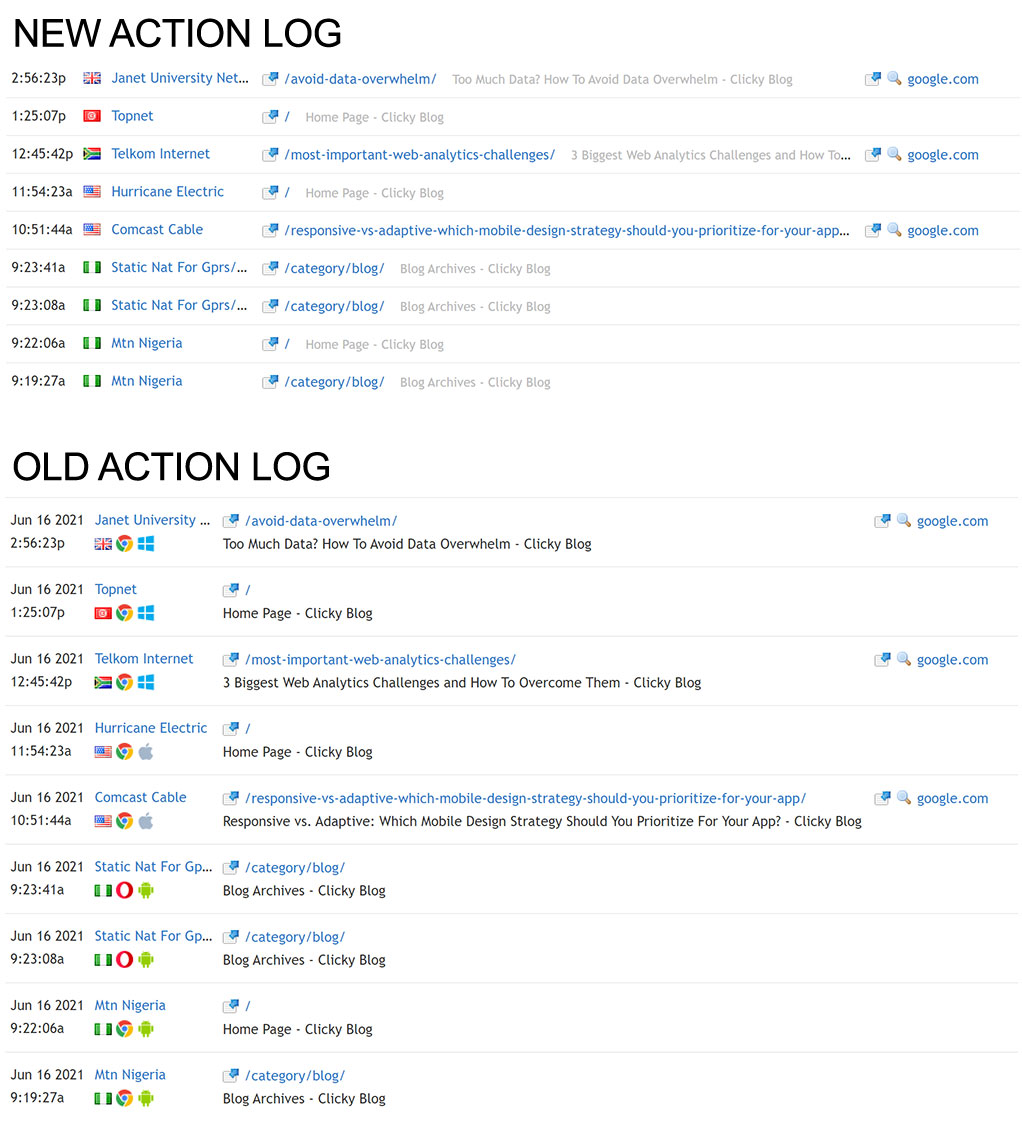This screenshot has width=1022, height=1141.
Task: Click Android icon in old log 9:19:27a row
Action: coord(146,1098)
